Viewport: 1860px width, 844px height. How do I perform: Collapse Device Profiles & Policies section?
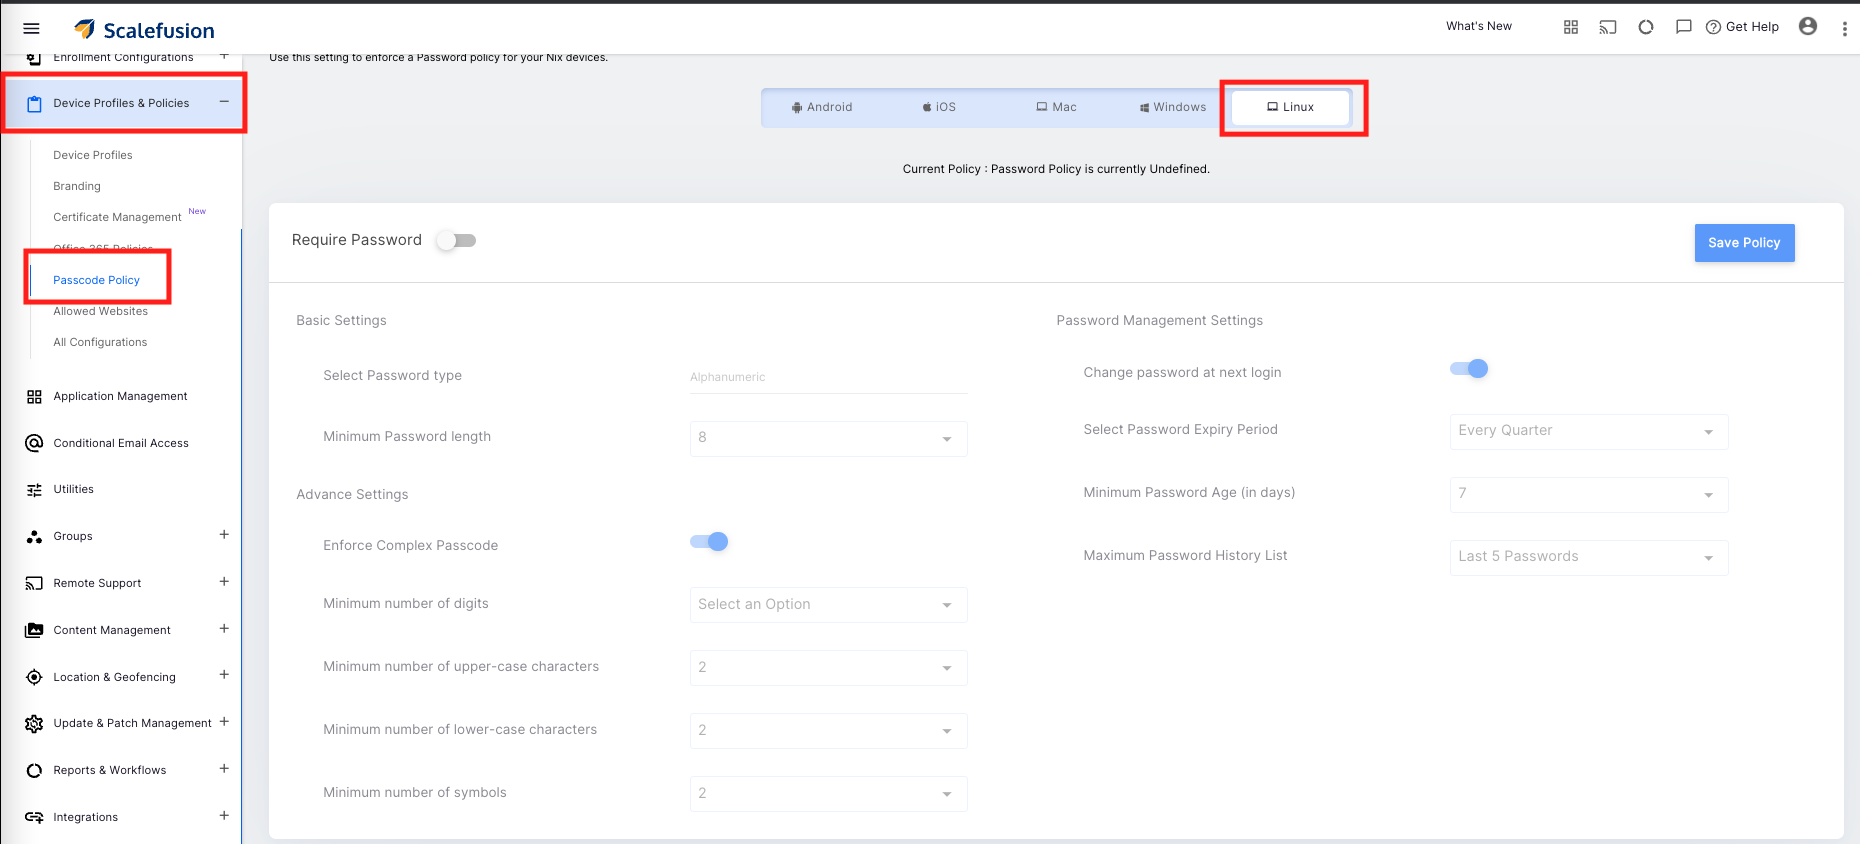(224, 101)
